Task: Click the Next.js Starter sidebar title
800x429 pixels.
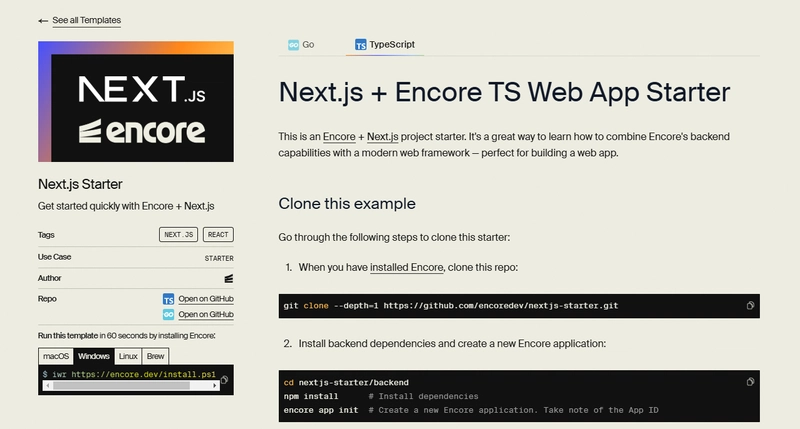Action: pos(80,184)
